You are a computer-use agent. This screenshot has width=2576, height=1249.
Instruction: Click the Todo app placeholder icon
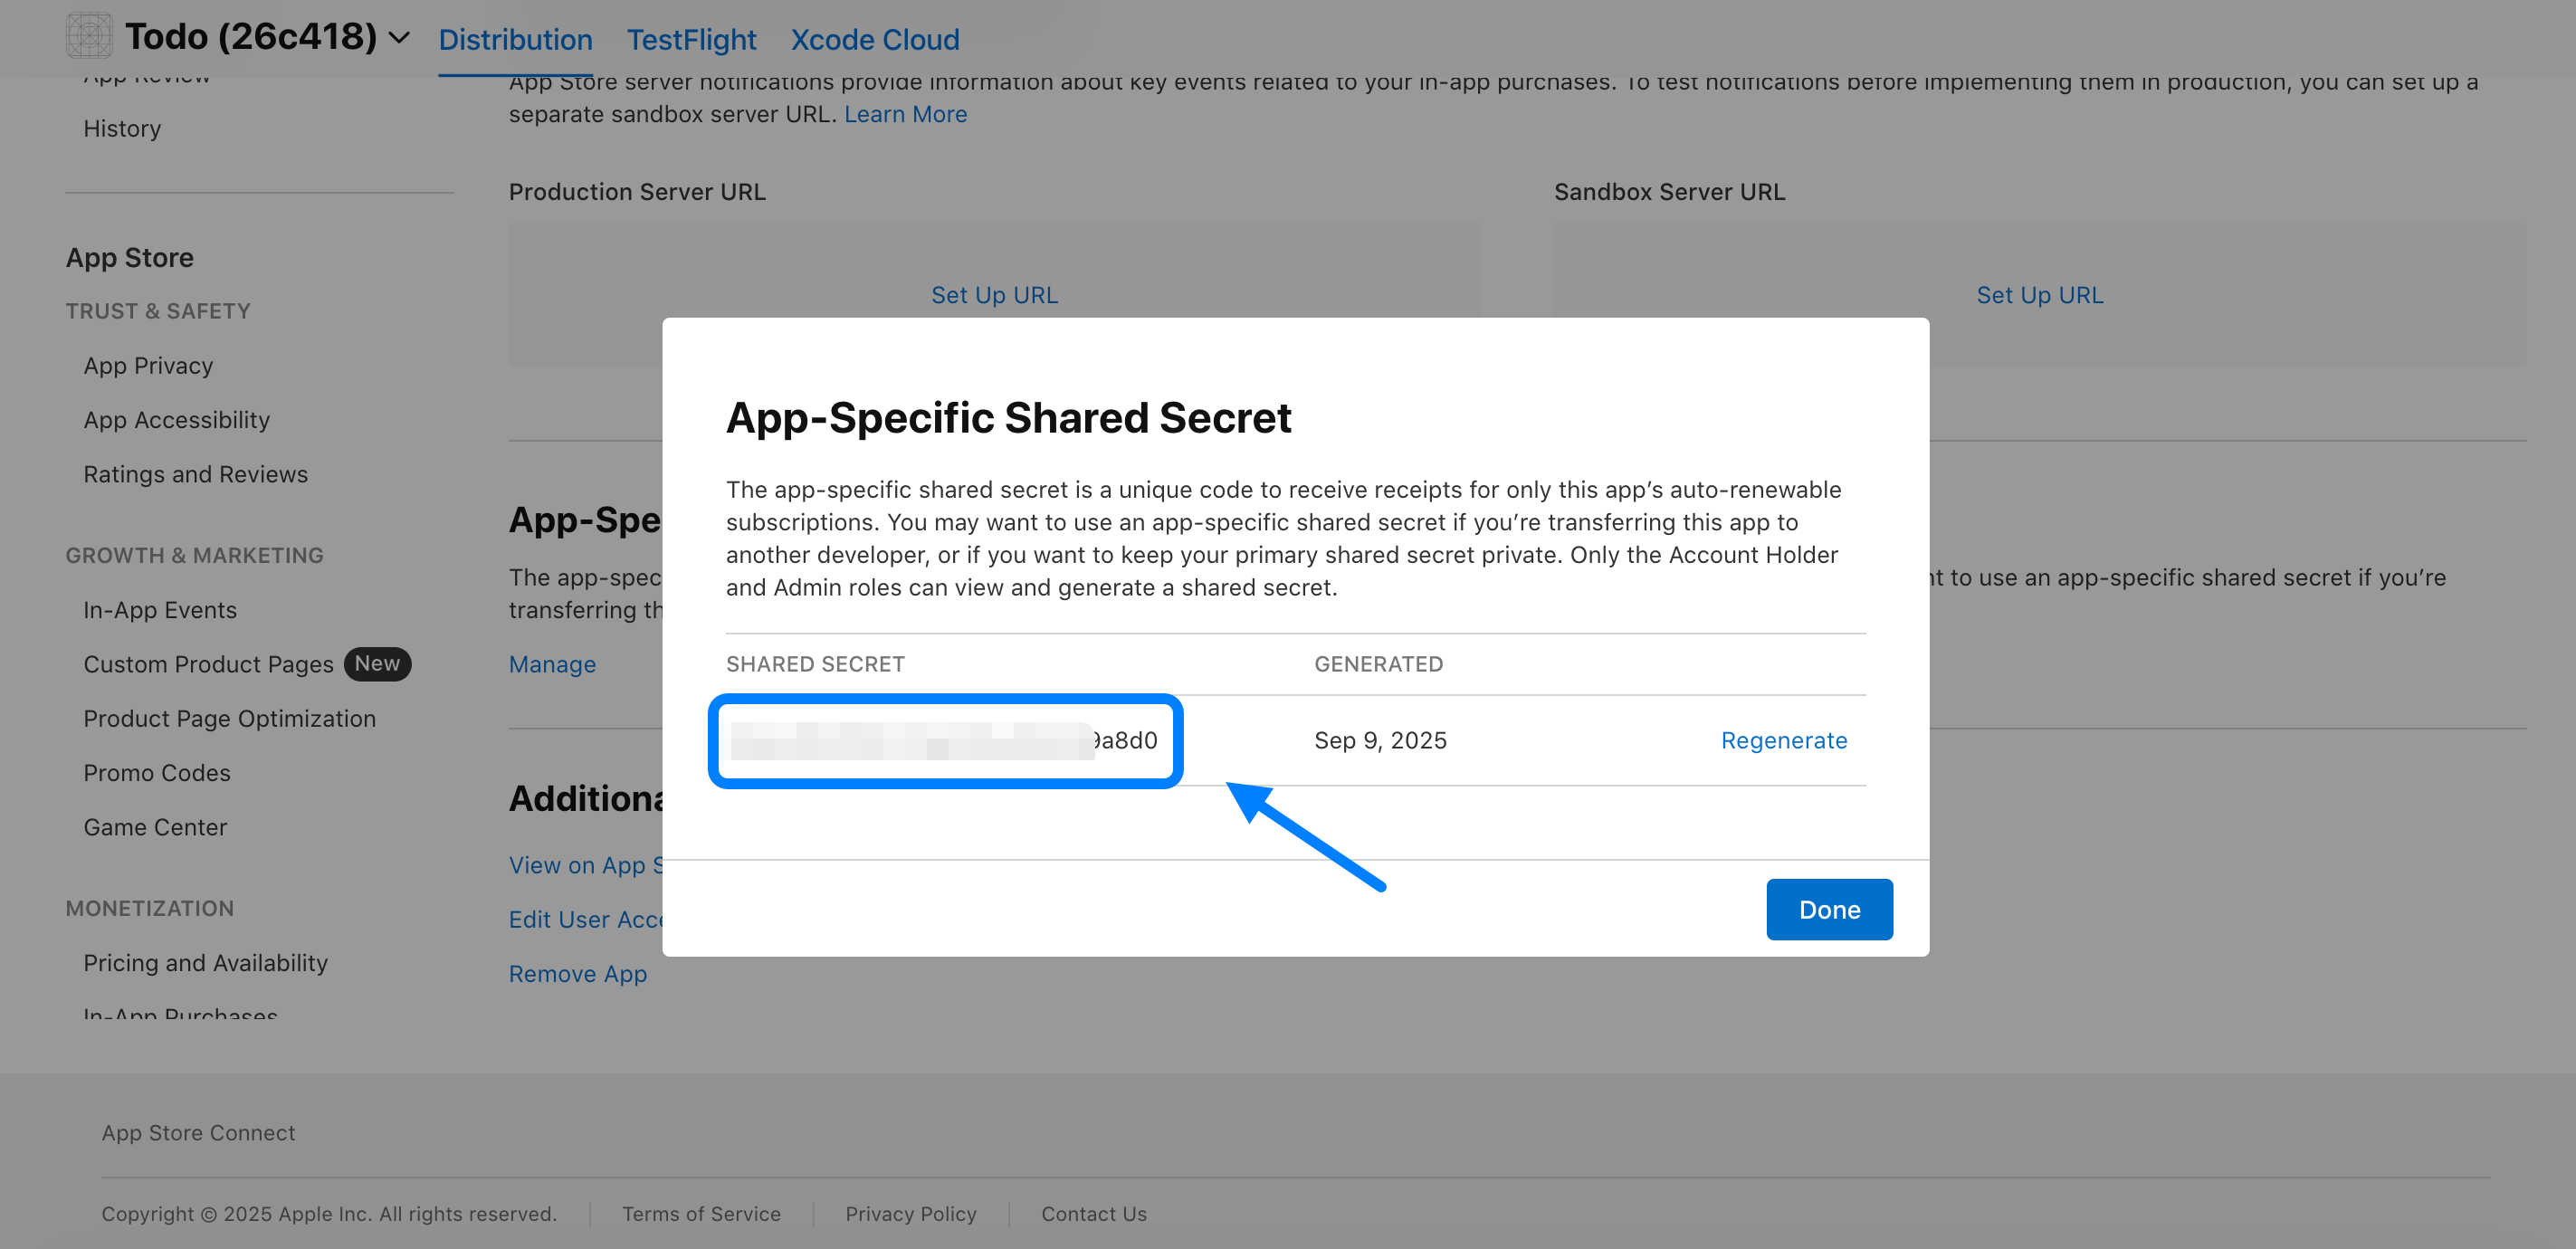[88, 36]
